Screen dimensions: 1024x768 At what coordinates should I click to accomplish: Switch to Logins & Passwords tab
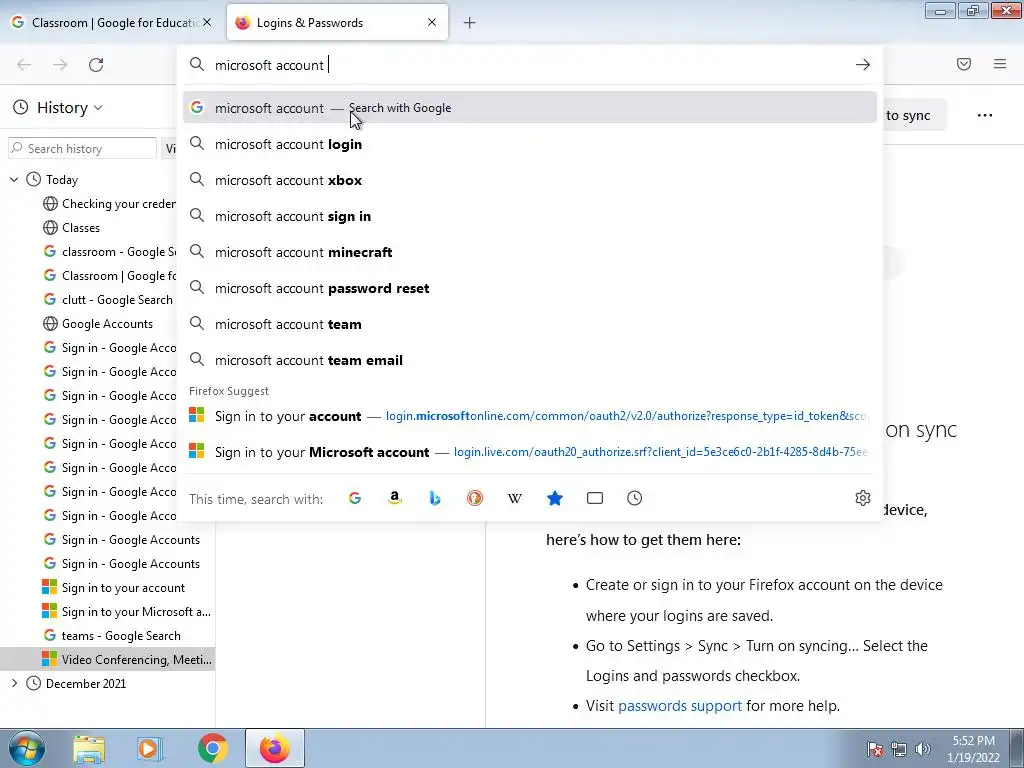coord(337,22)
